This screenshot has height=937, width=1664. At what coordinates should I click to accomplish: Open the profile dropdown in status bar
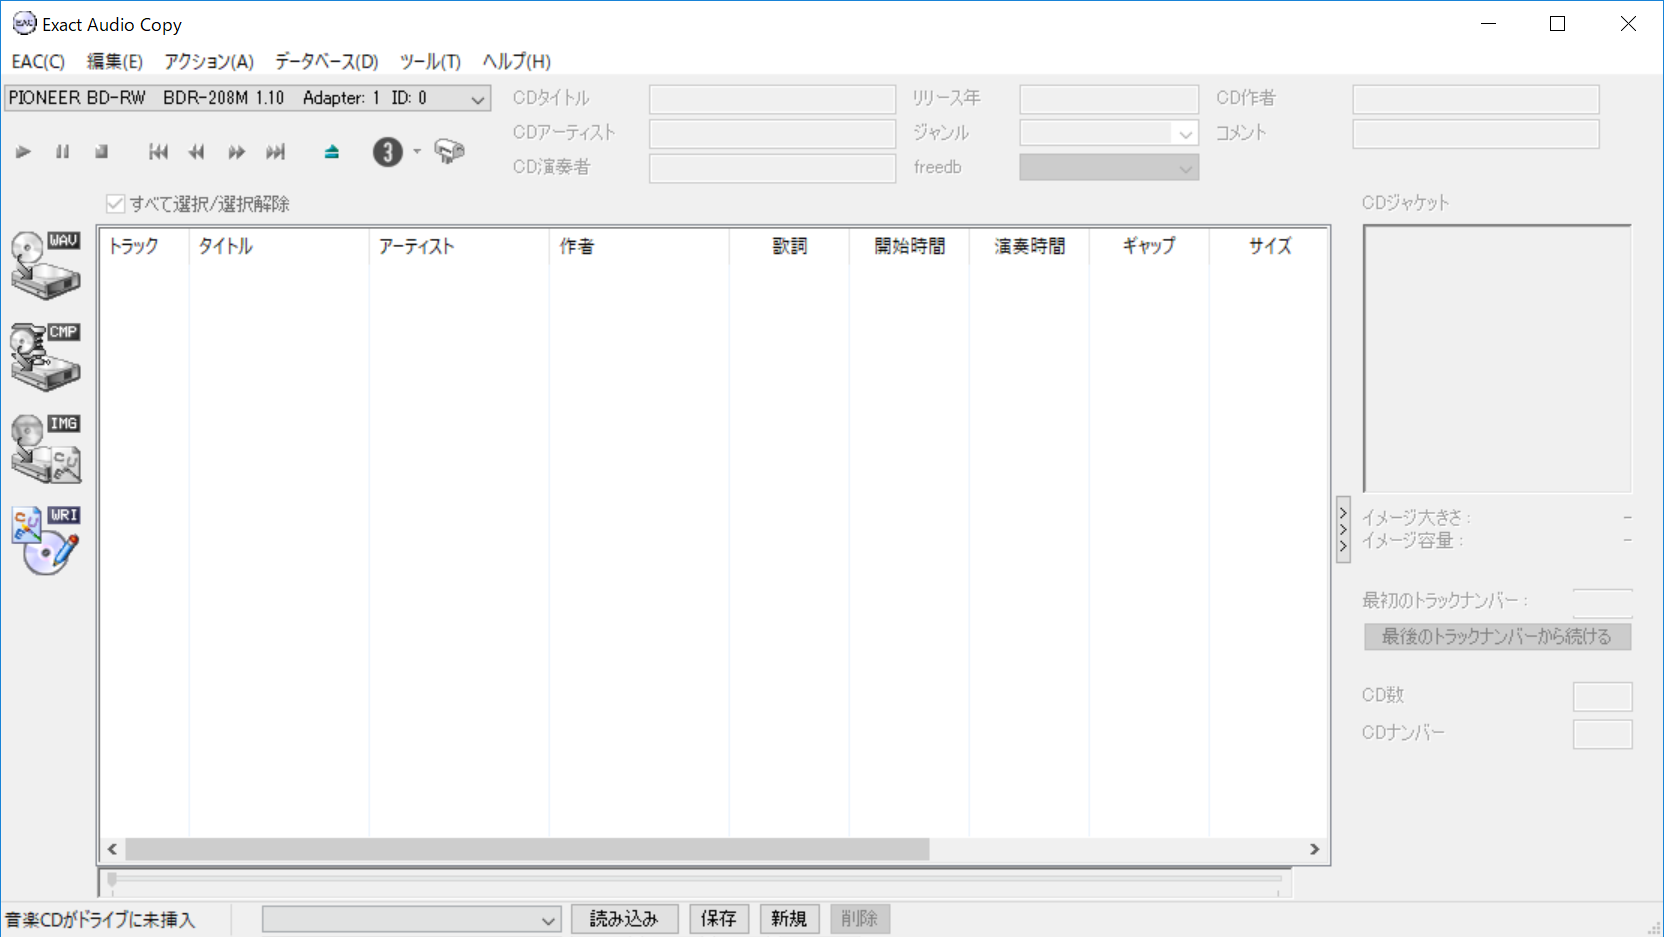click(548, 920)
